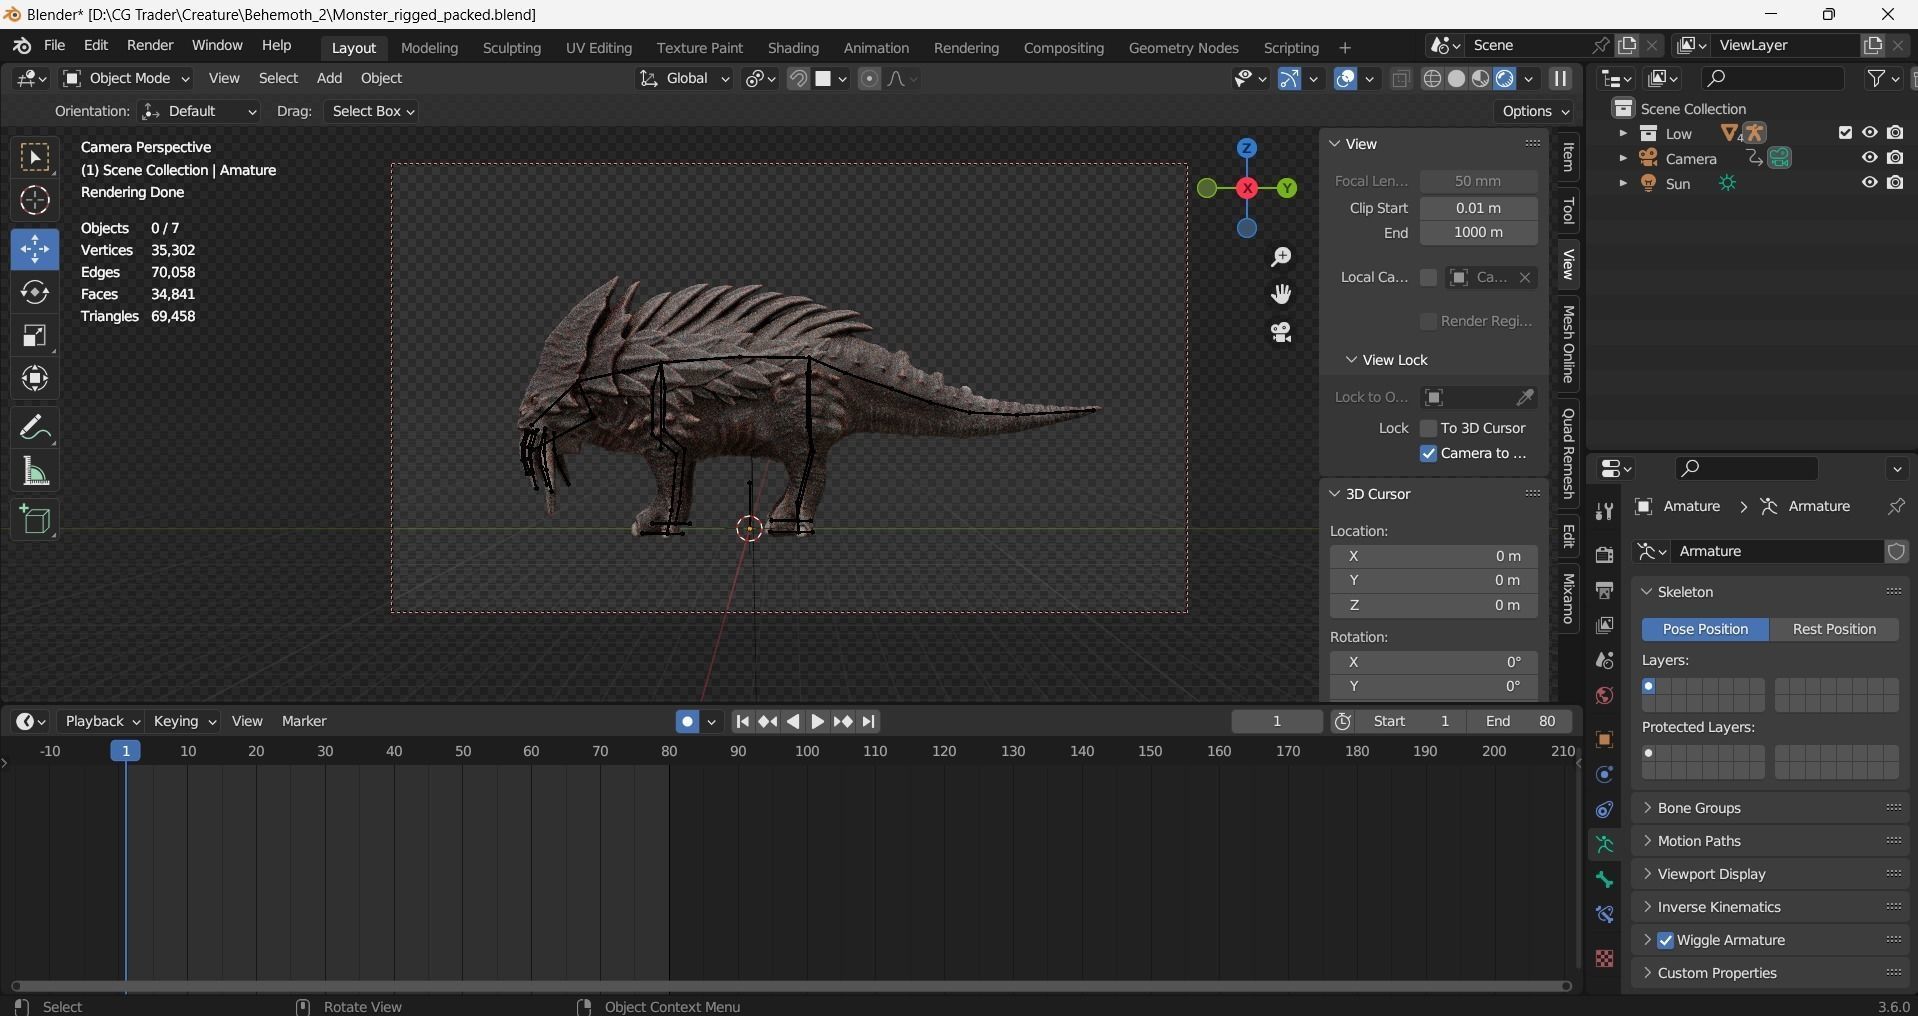Screen dimensions: 1918x1016
Task: Toggle Wiggle Armature checkbox
Action: click(1665, 940)
